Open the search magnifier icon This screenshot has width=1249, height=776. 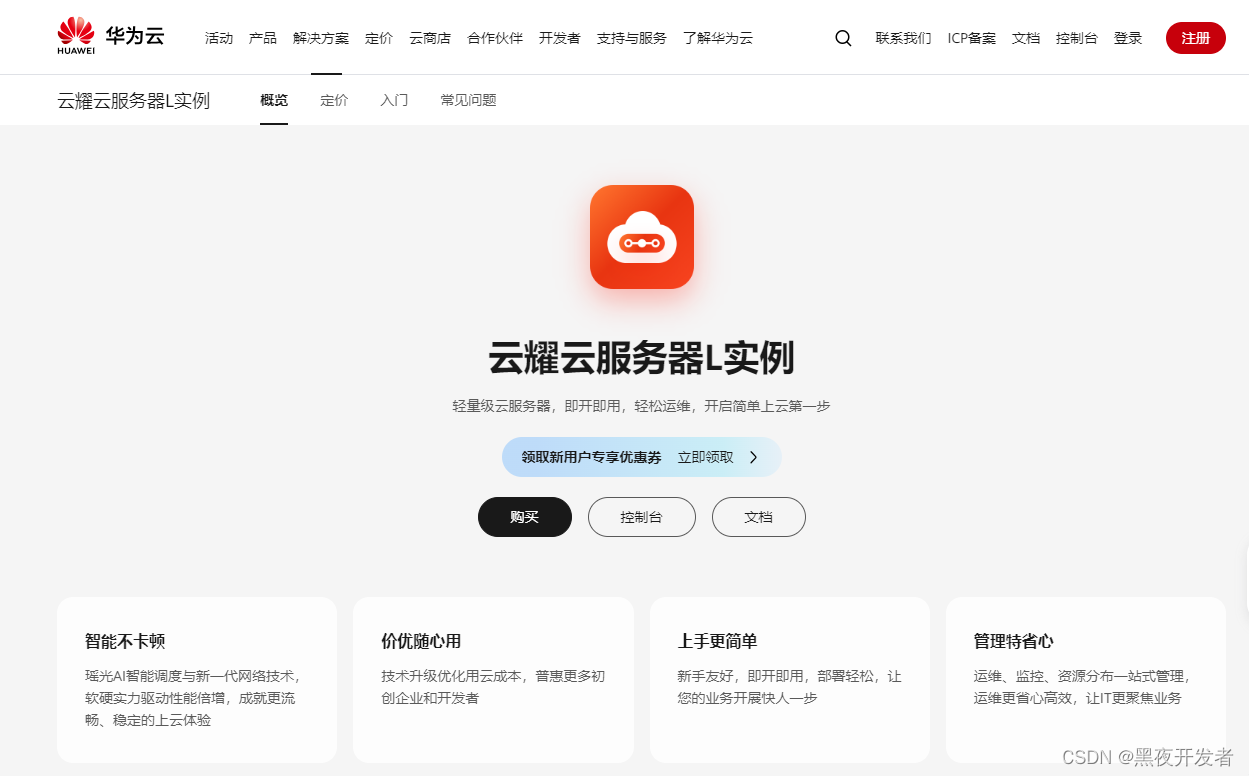point(843,38)
